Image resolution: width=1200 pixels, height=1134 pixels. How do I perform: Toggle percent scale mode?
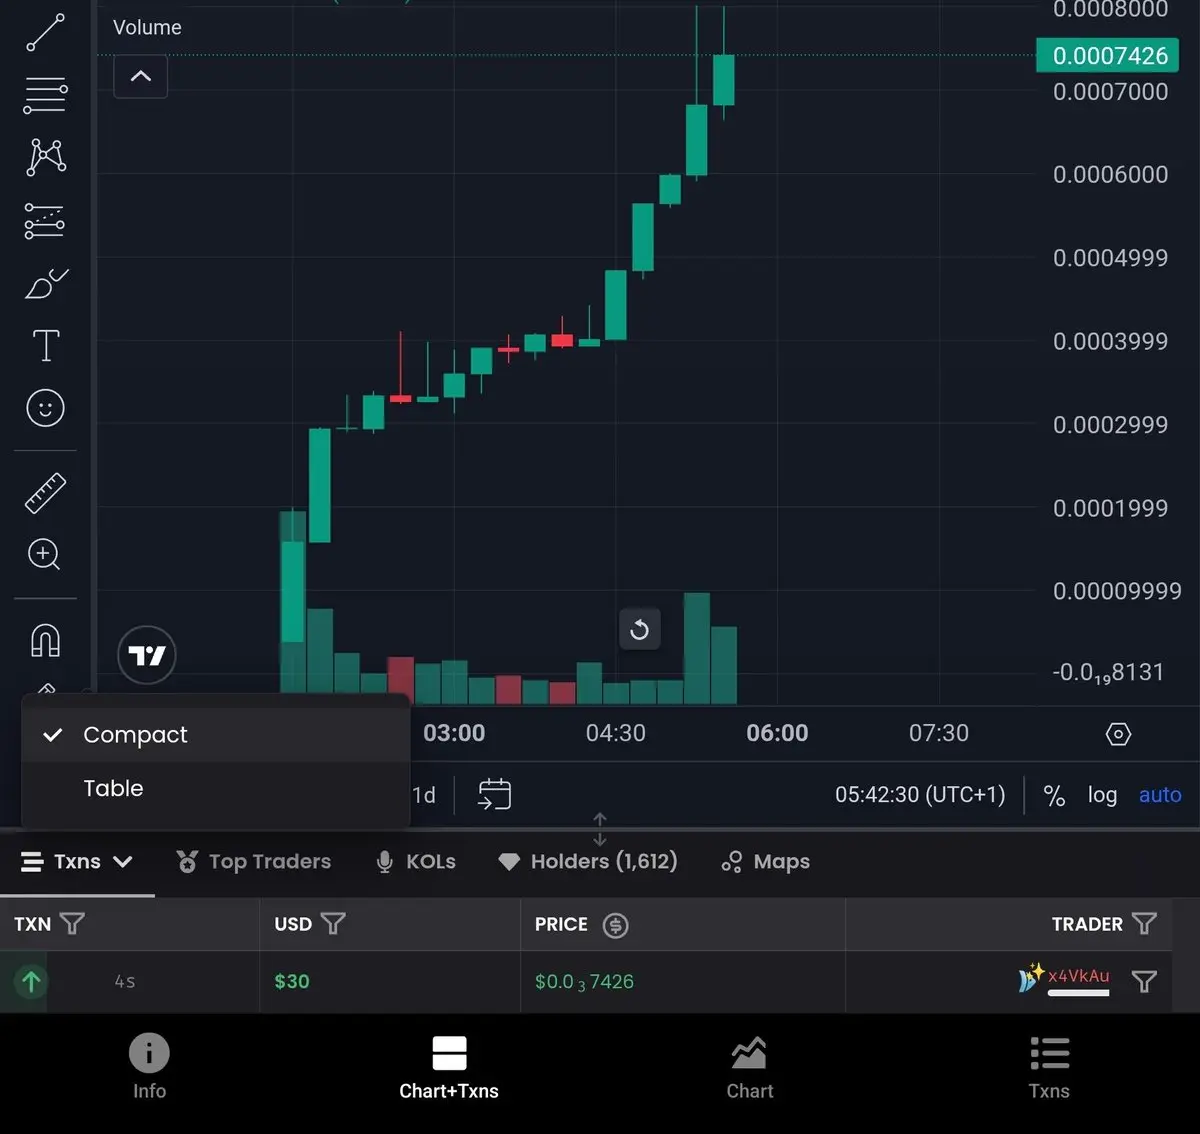pos(1054,795)
